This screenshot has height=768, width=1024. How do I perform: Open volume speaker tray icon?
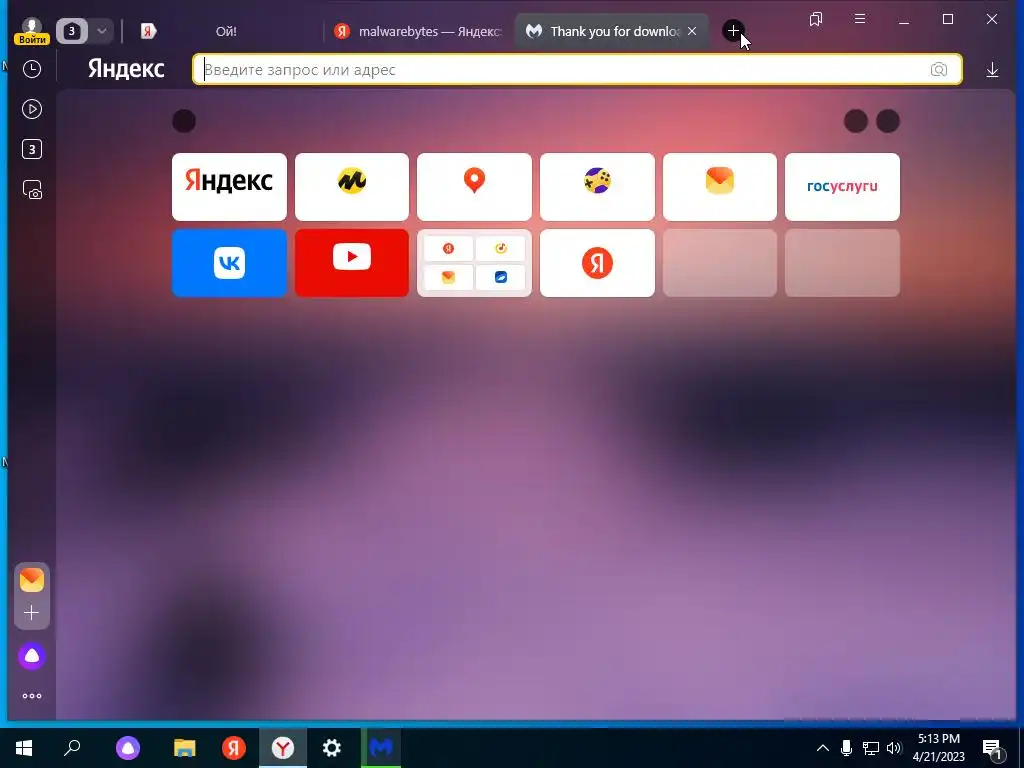coord(894,748)
